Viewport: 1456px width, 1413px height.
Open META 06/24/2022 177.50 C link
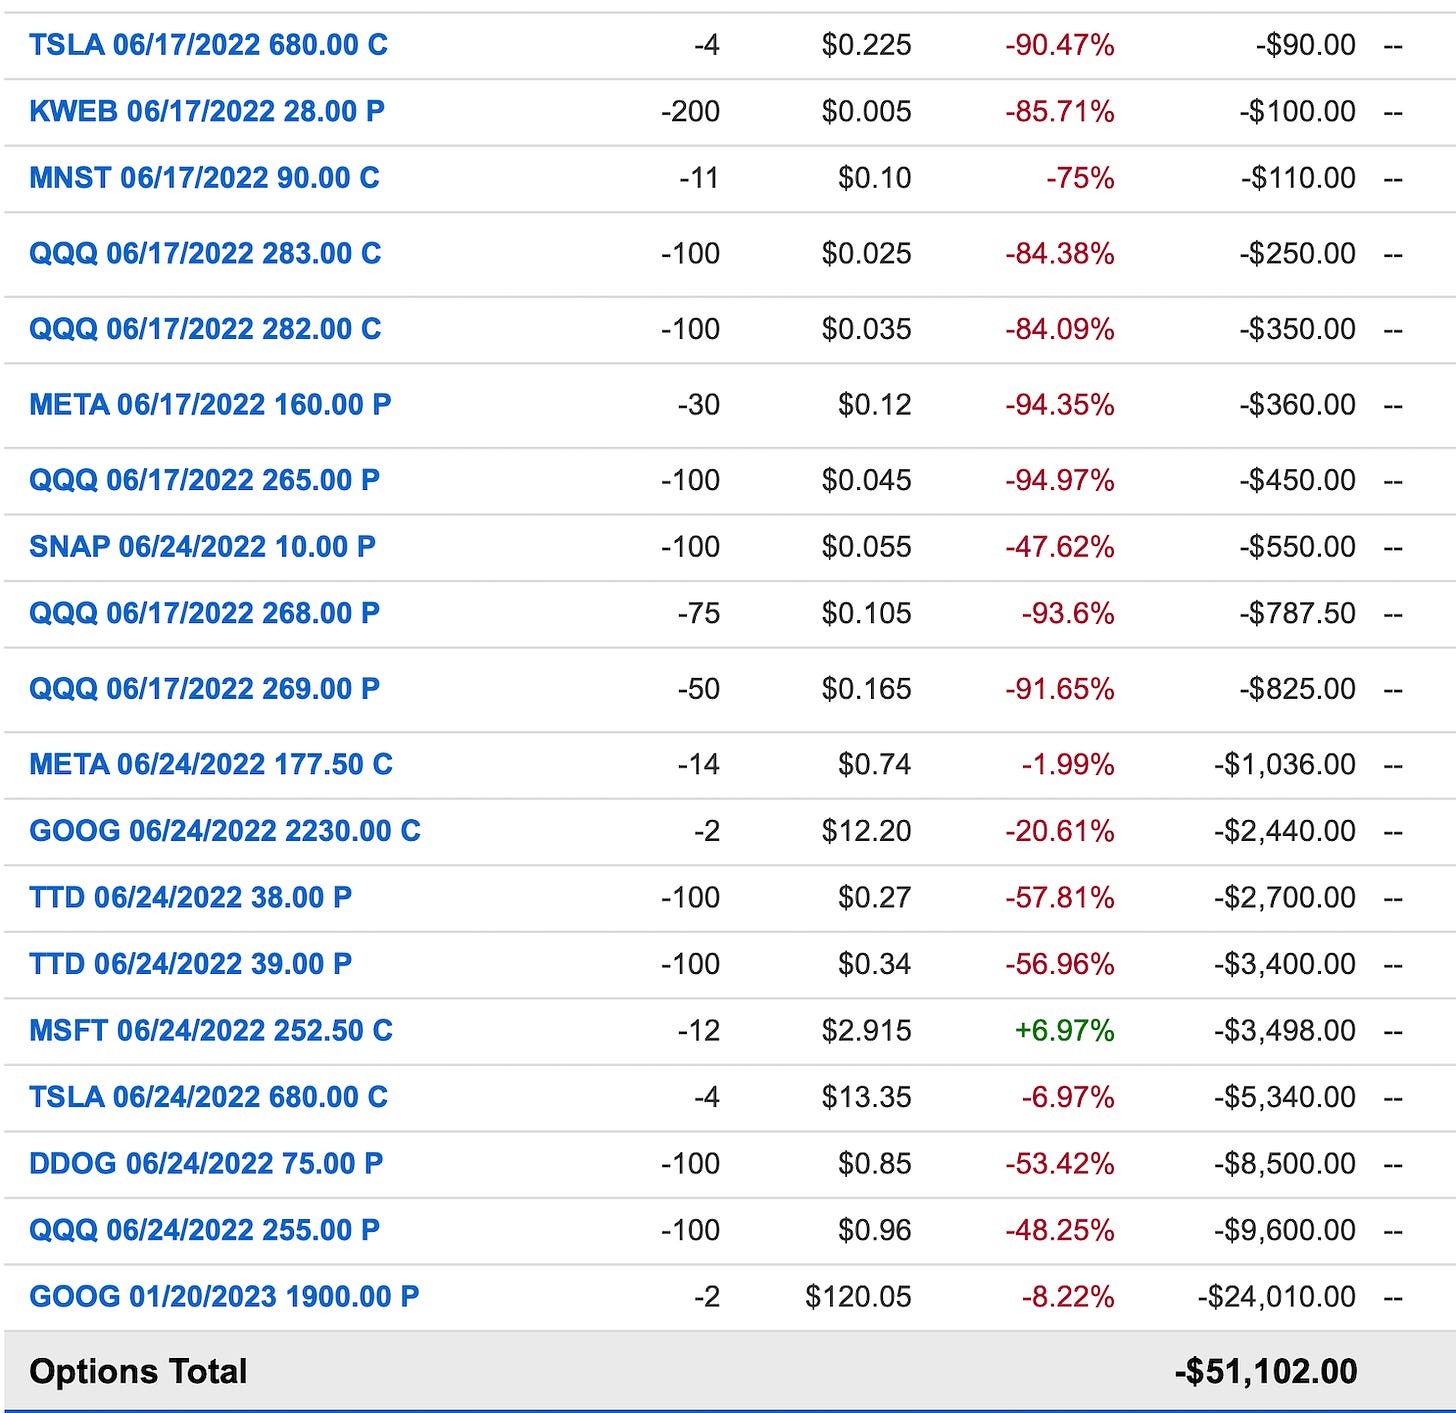click(x=211, y=765)
